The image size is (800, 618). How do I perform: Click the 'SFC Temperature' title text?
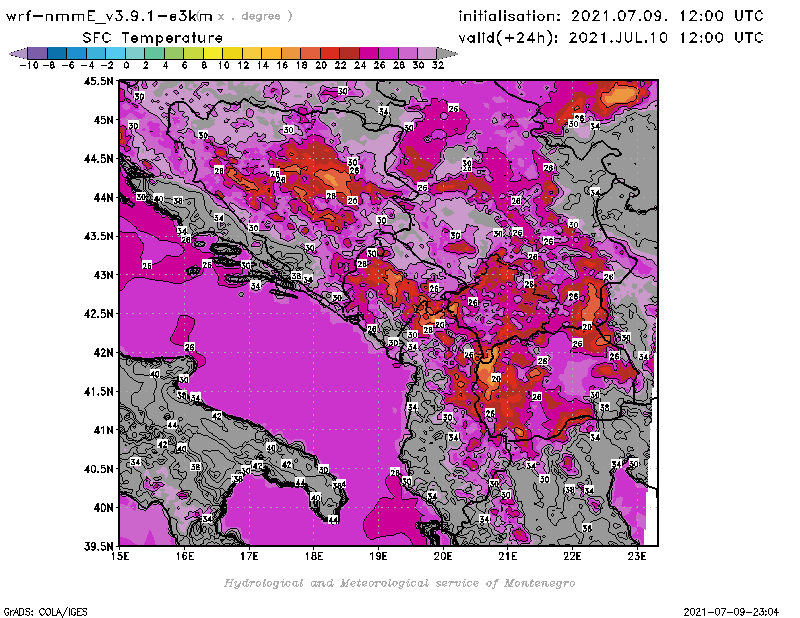pyautogui.click(x=153, y=38)
